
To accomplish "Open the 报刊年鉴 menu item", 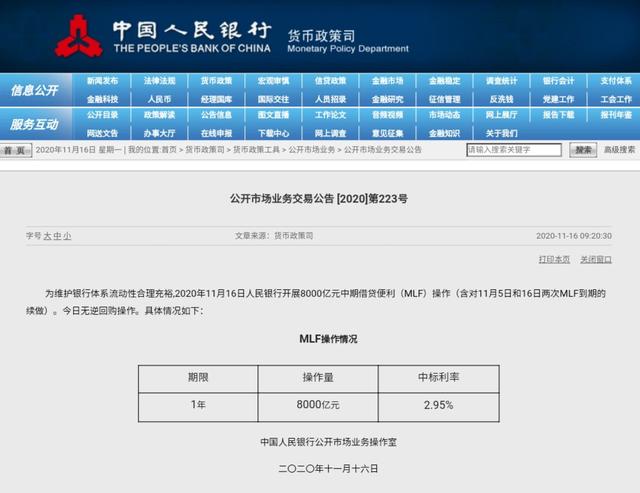I will (x=616, y=115).
